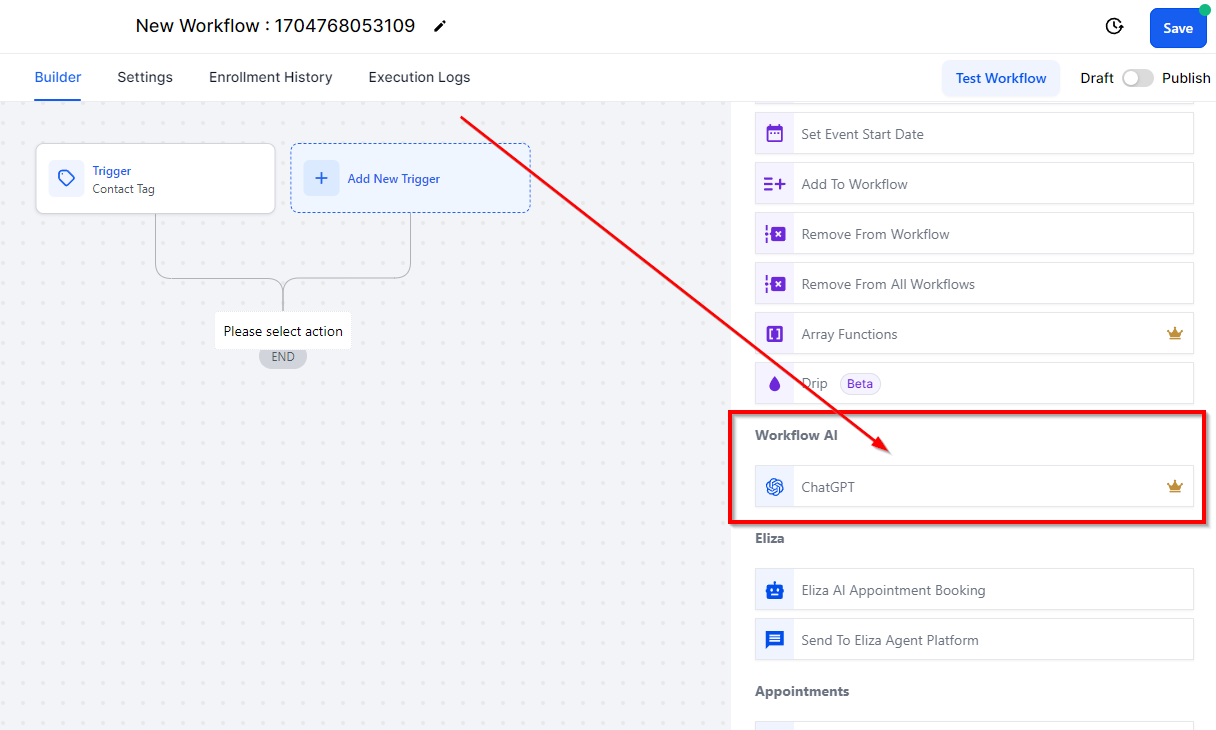The height and width of the screenshot is (730, 1216).
Task: Open the Settings tab
Action: pyautogui.click(x=145, y=77)
